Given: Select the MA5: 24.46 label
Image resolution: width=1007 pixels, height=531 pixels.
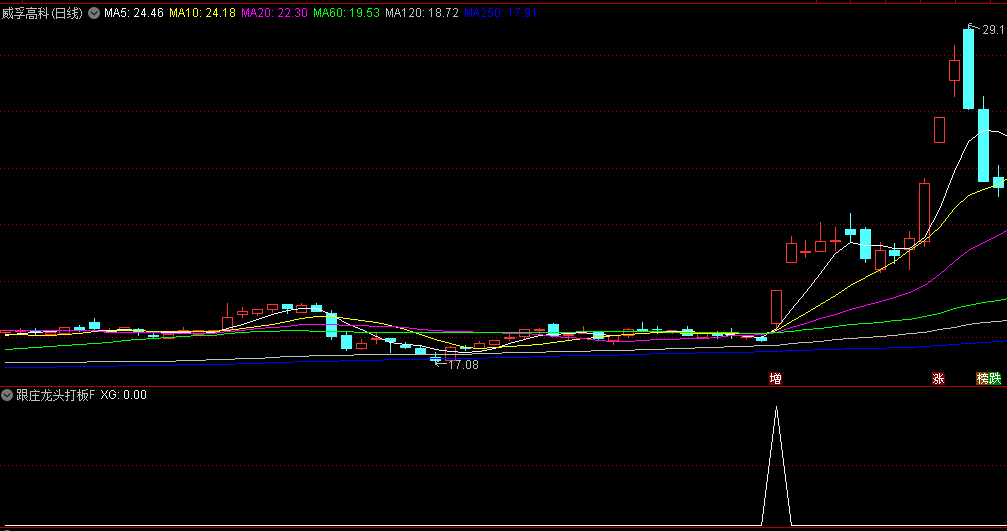Looking at the screenshot, I should (x=134, y=13).
